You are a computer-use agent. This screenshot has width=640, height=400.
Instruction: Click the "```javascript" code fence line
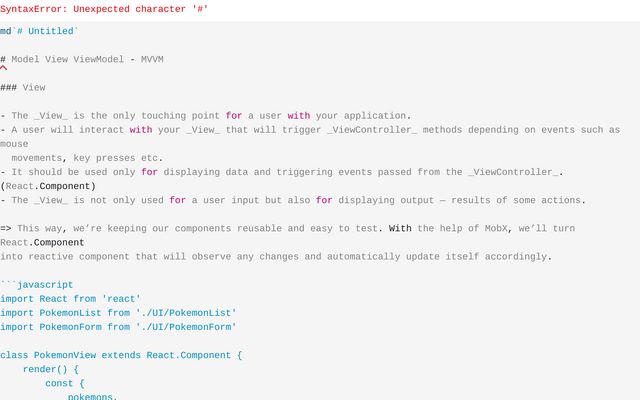37,284
